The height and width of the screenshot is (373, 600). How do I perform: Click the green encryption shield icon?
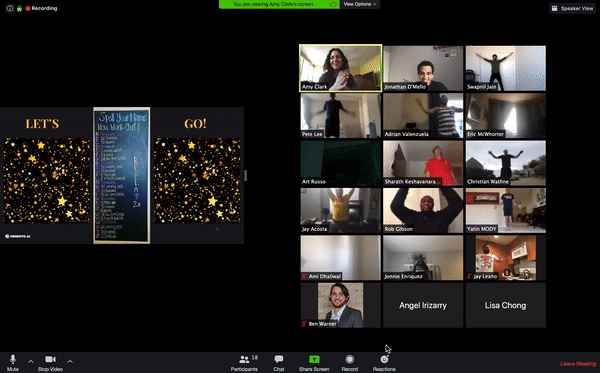[19, 8]
